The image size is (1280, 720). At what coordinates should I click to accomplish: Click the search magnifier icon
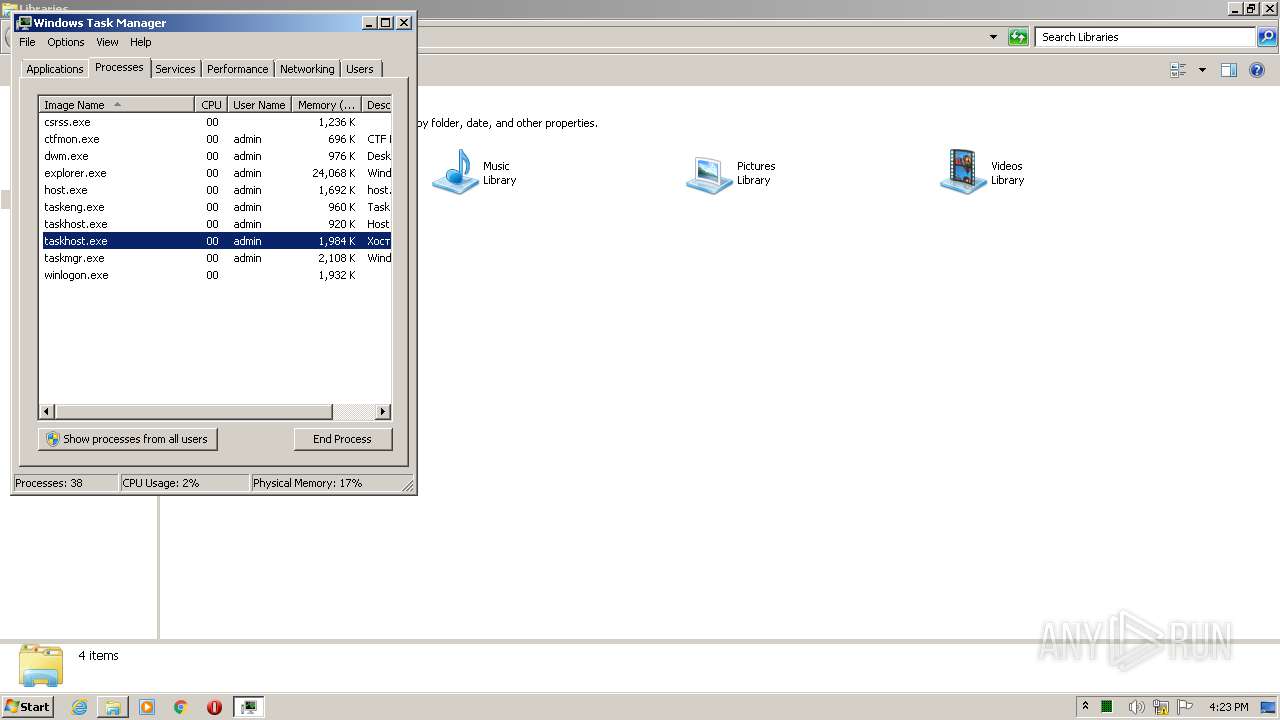click(1267, 37)
